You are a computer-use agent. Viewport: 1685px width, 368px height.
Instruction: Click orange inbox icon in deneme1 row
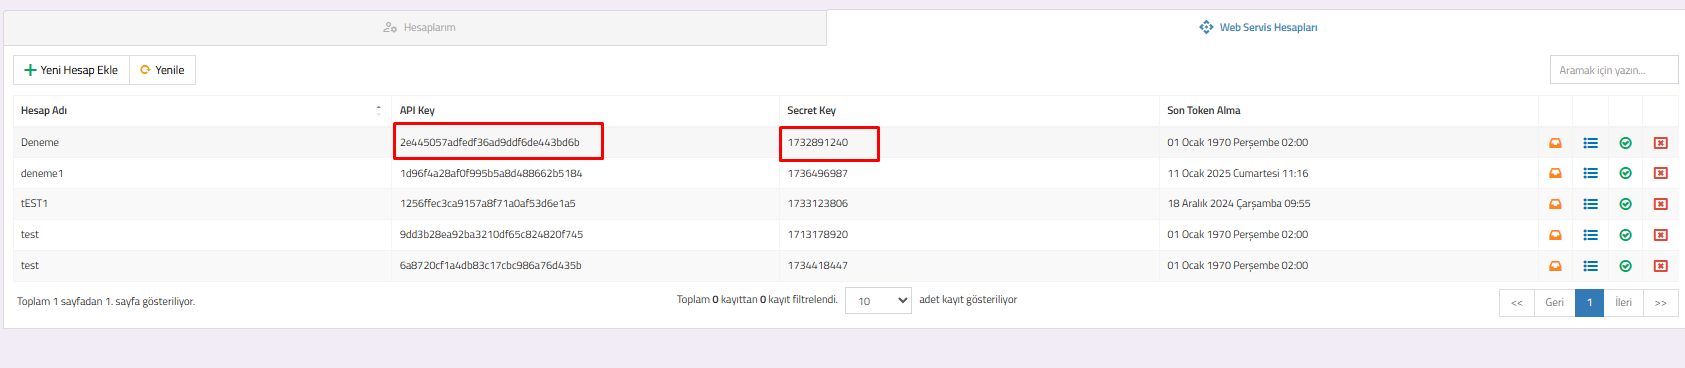[1555, 173]
